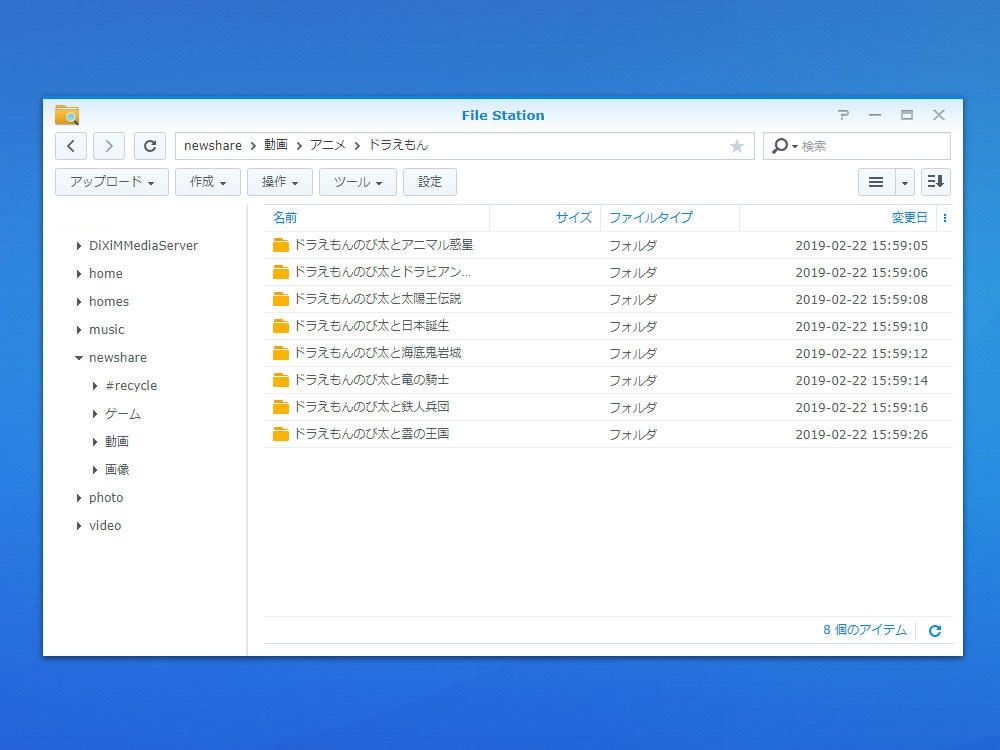Open the アップロード dropdown
The width and height of the screenshot is (1000, 750).
tap(110, 182)
